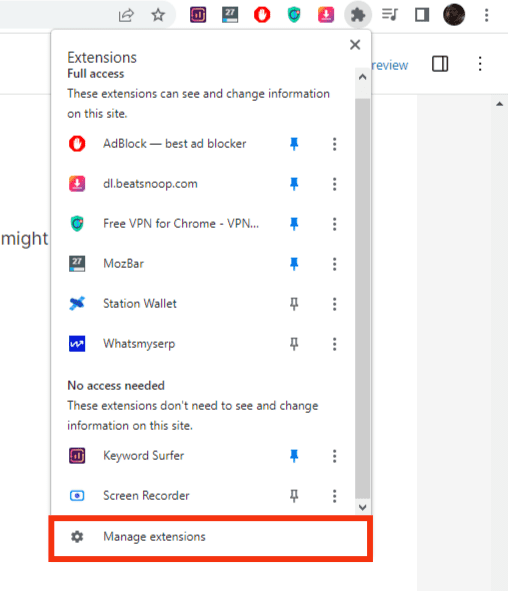Click the AdBlock red hand list icon

click(77, 144)
